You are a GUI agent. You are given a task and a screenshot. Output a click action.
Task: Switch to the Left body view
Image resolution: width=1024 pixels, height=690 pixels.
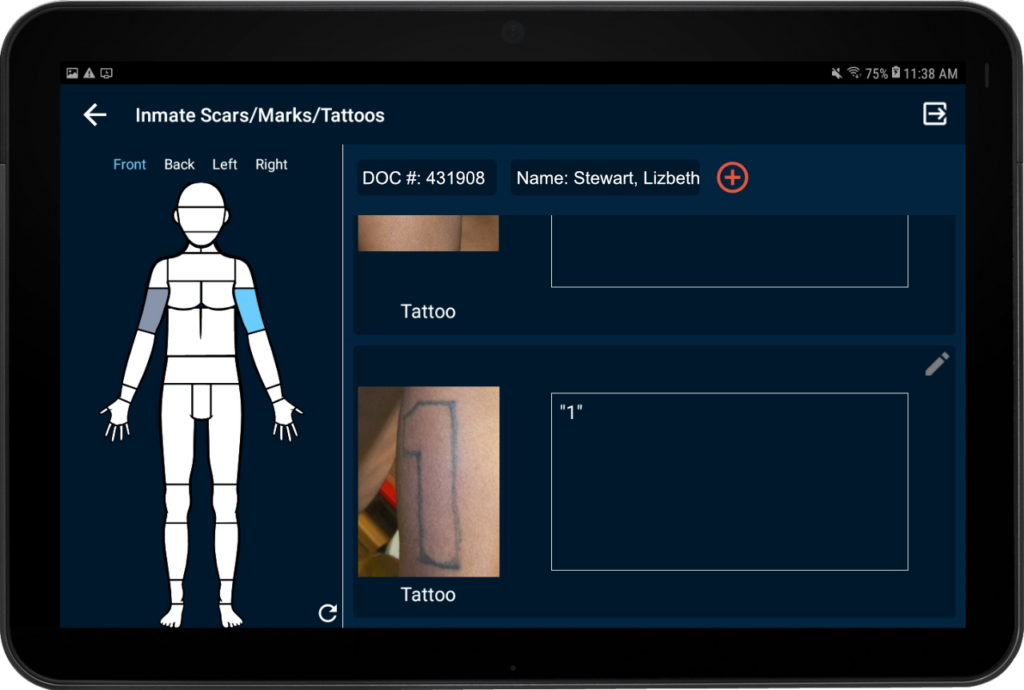225,165
